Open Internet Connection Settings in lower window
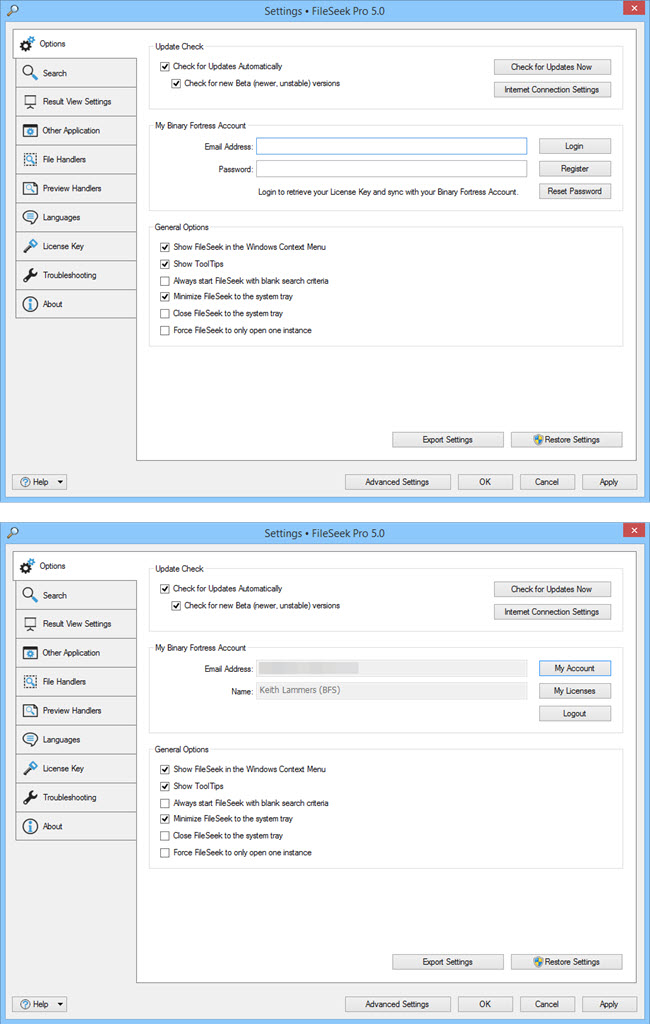The height and width of the screenshot is (1024, 650). 552,612
